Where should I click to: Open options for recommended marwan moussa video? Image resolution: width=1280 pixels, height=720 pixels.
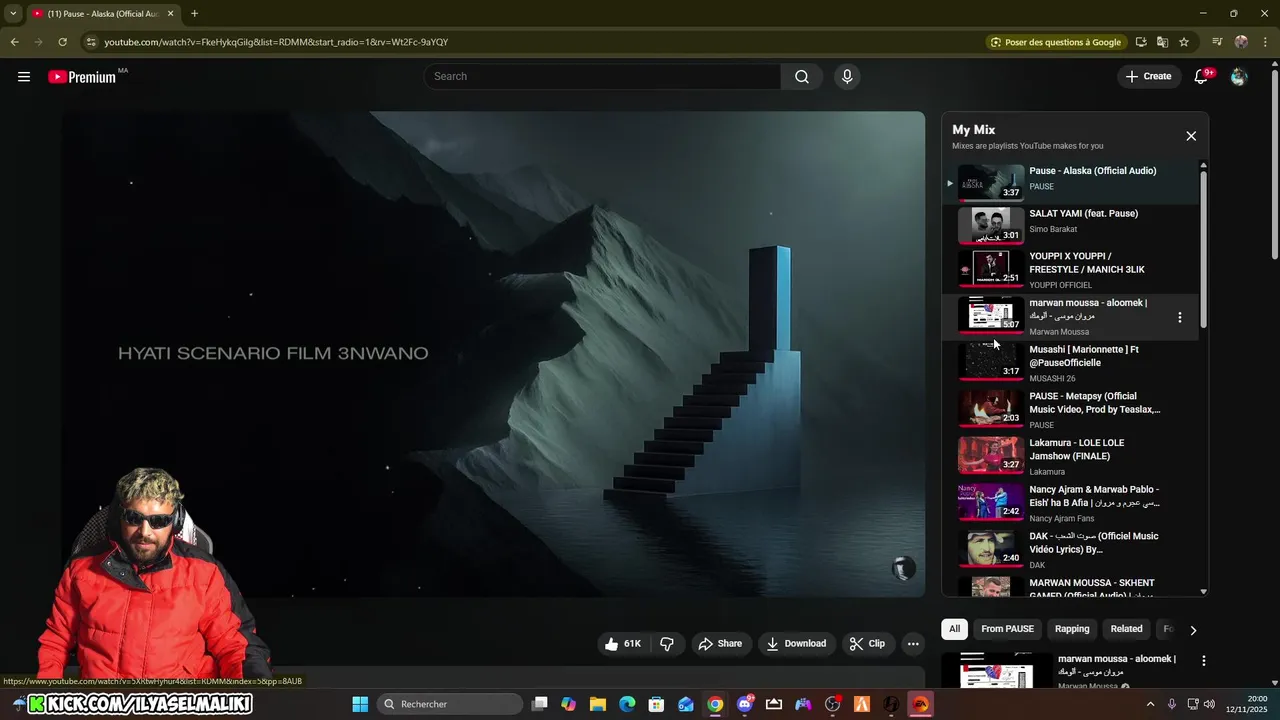(x=1204, y=661)
